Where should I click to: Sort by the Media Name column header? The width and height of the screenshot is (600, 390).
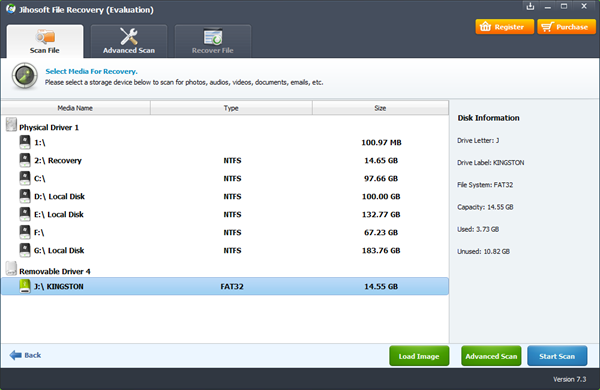[75, 108]
